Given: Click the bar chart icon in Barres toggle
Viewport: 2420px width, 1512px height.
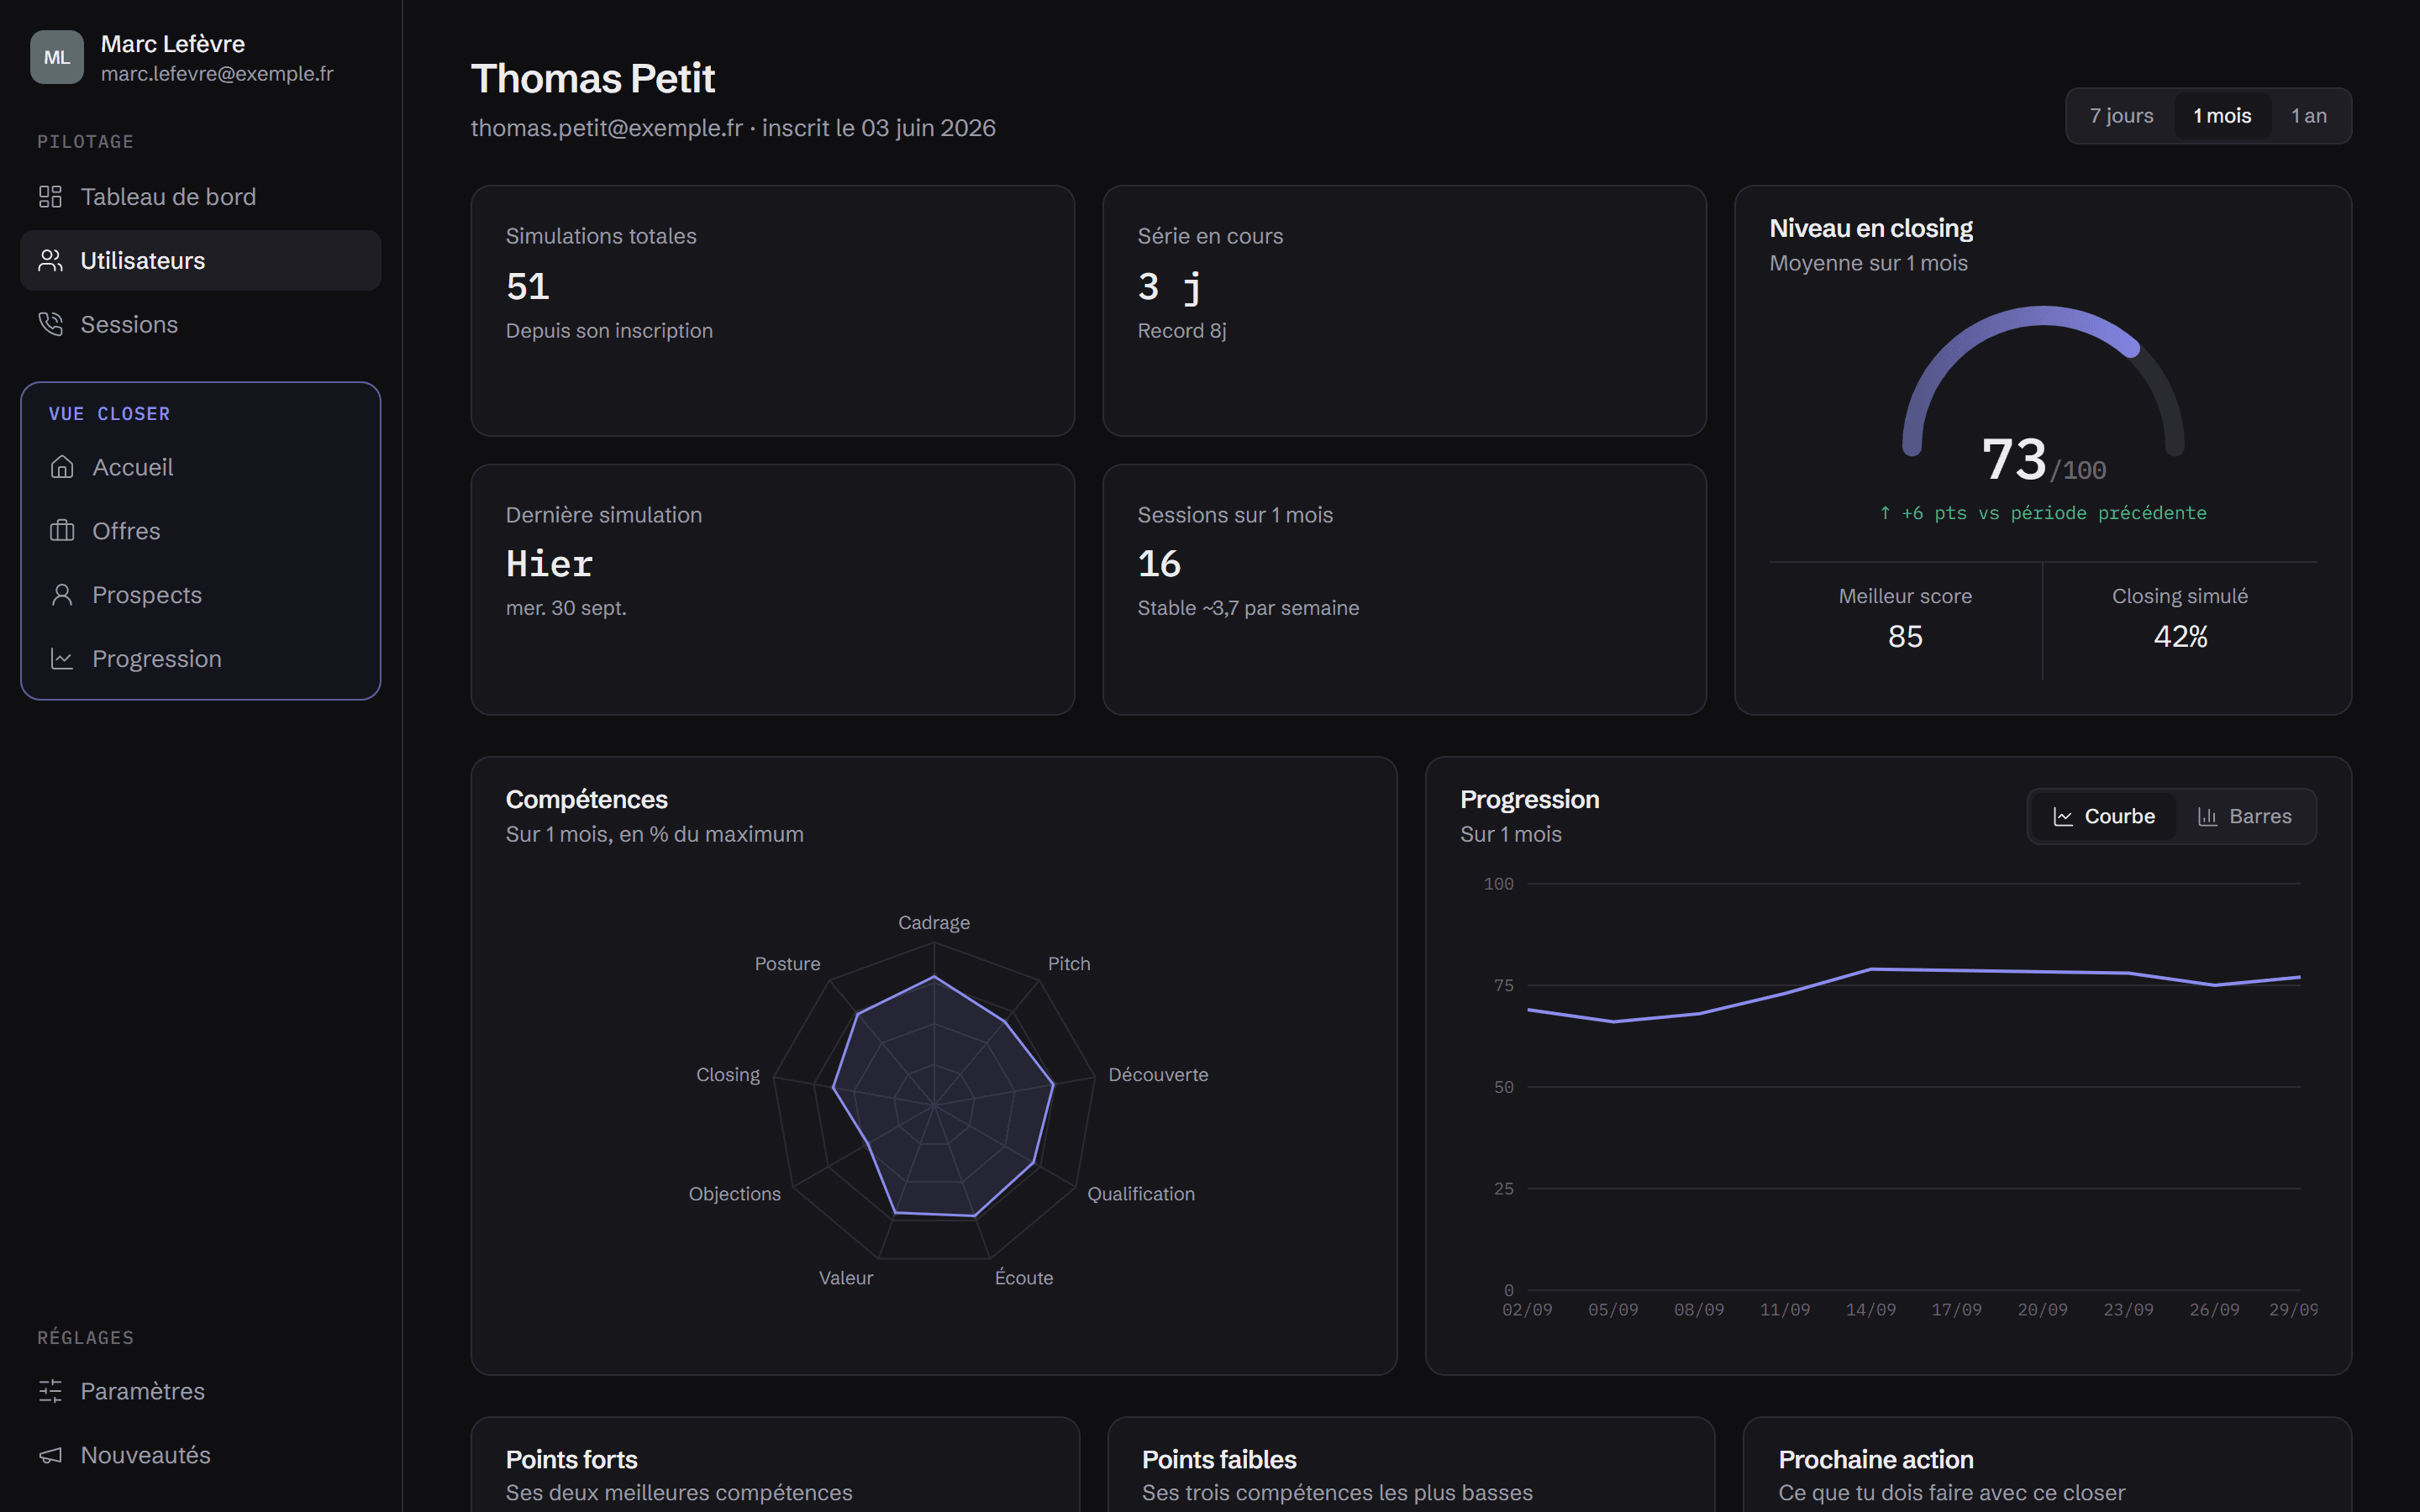Looking at the screenshot, I should coord(2208,817).
